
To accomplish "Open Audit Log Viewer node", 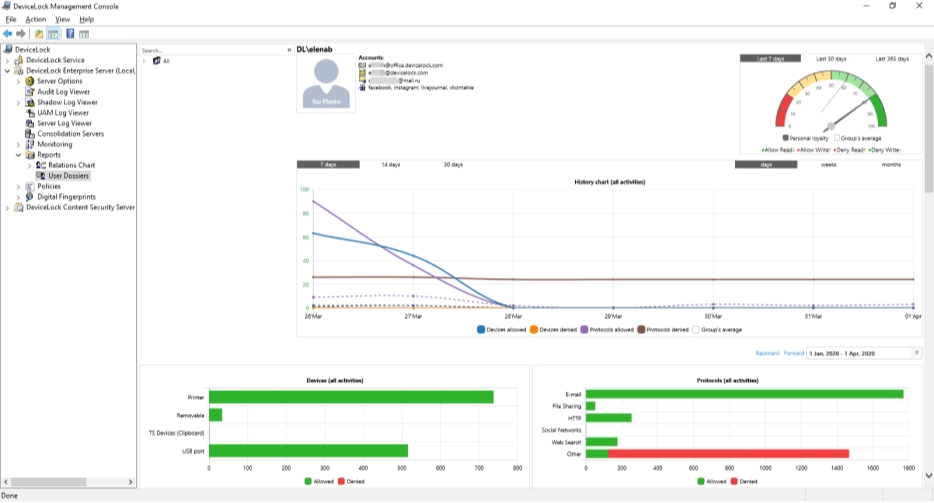I will point(63,92).
